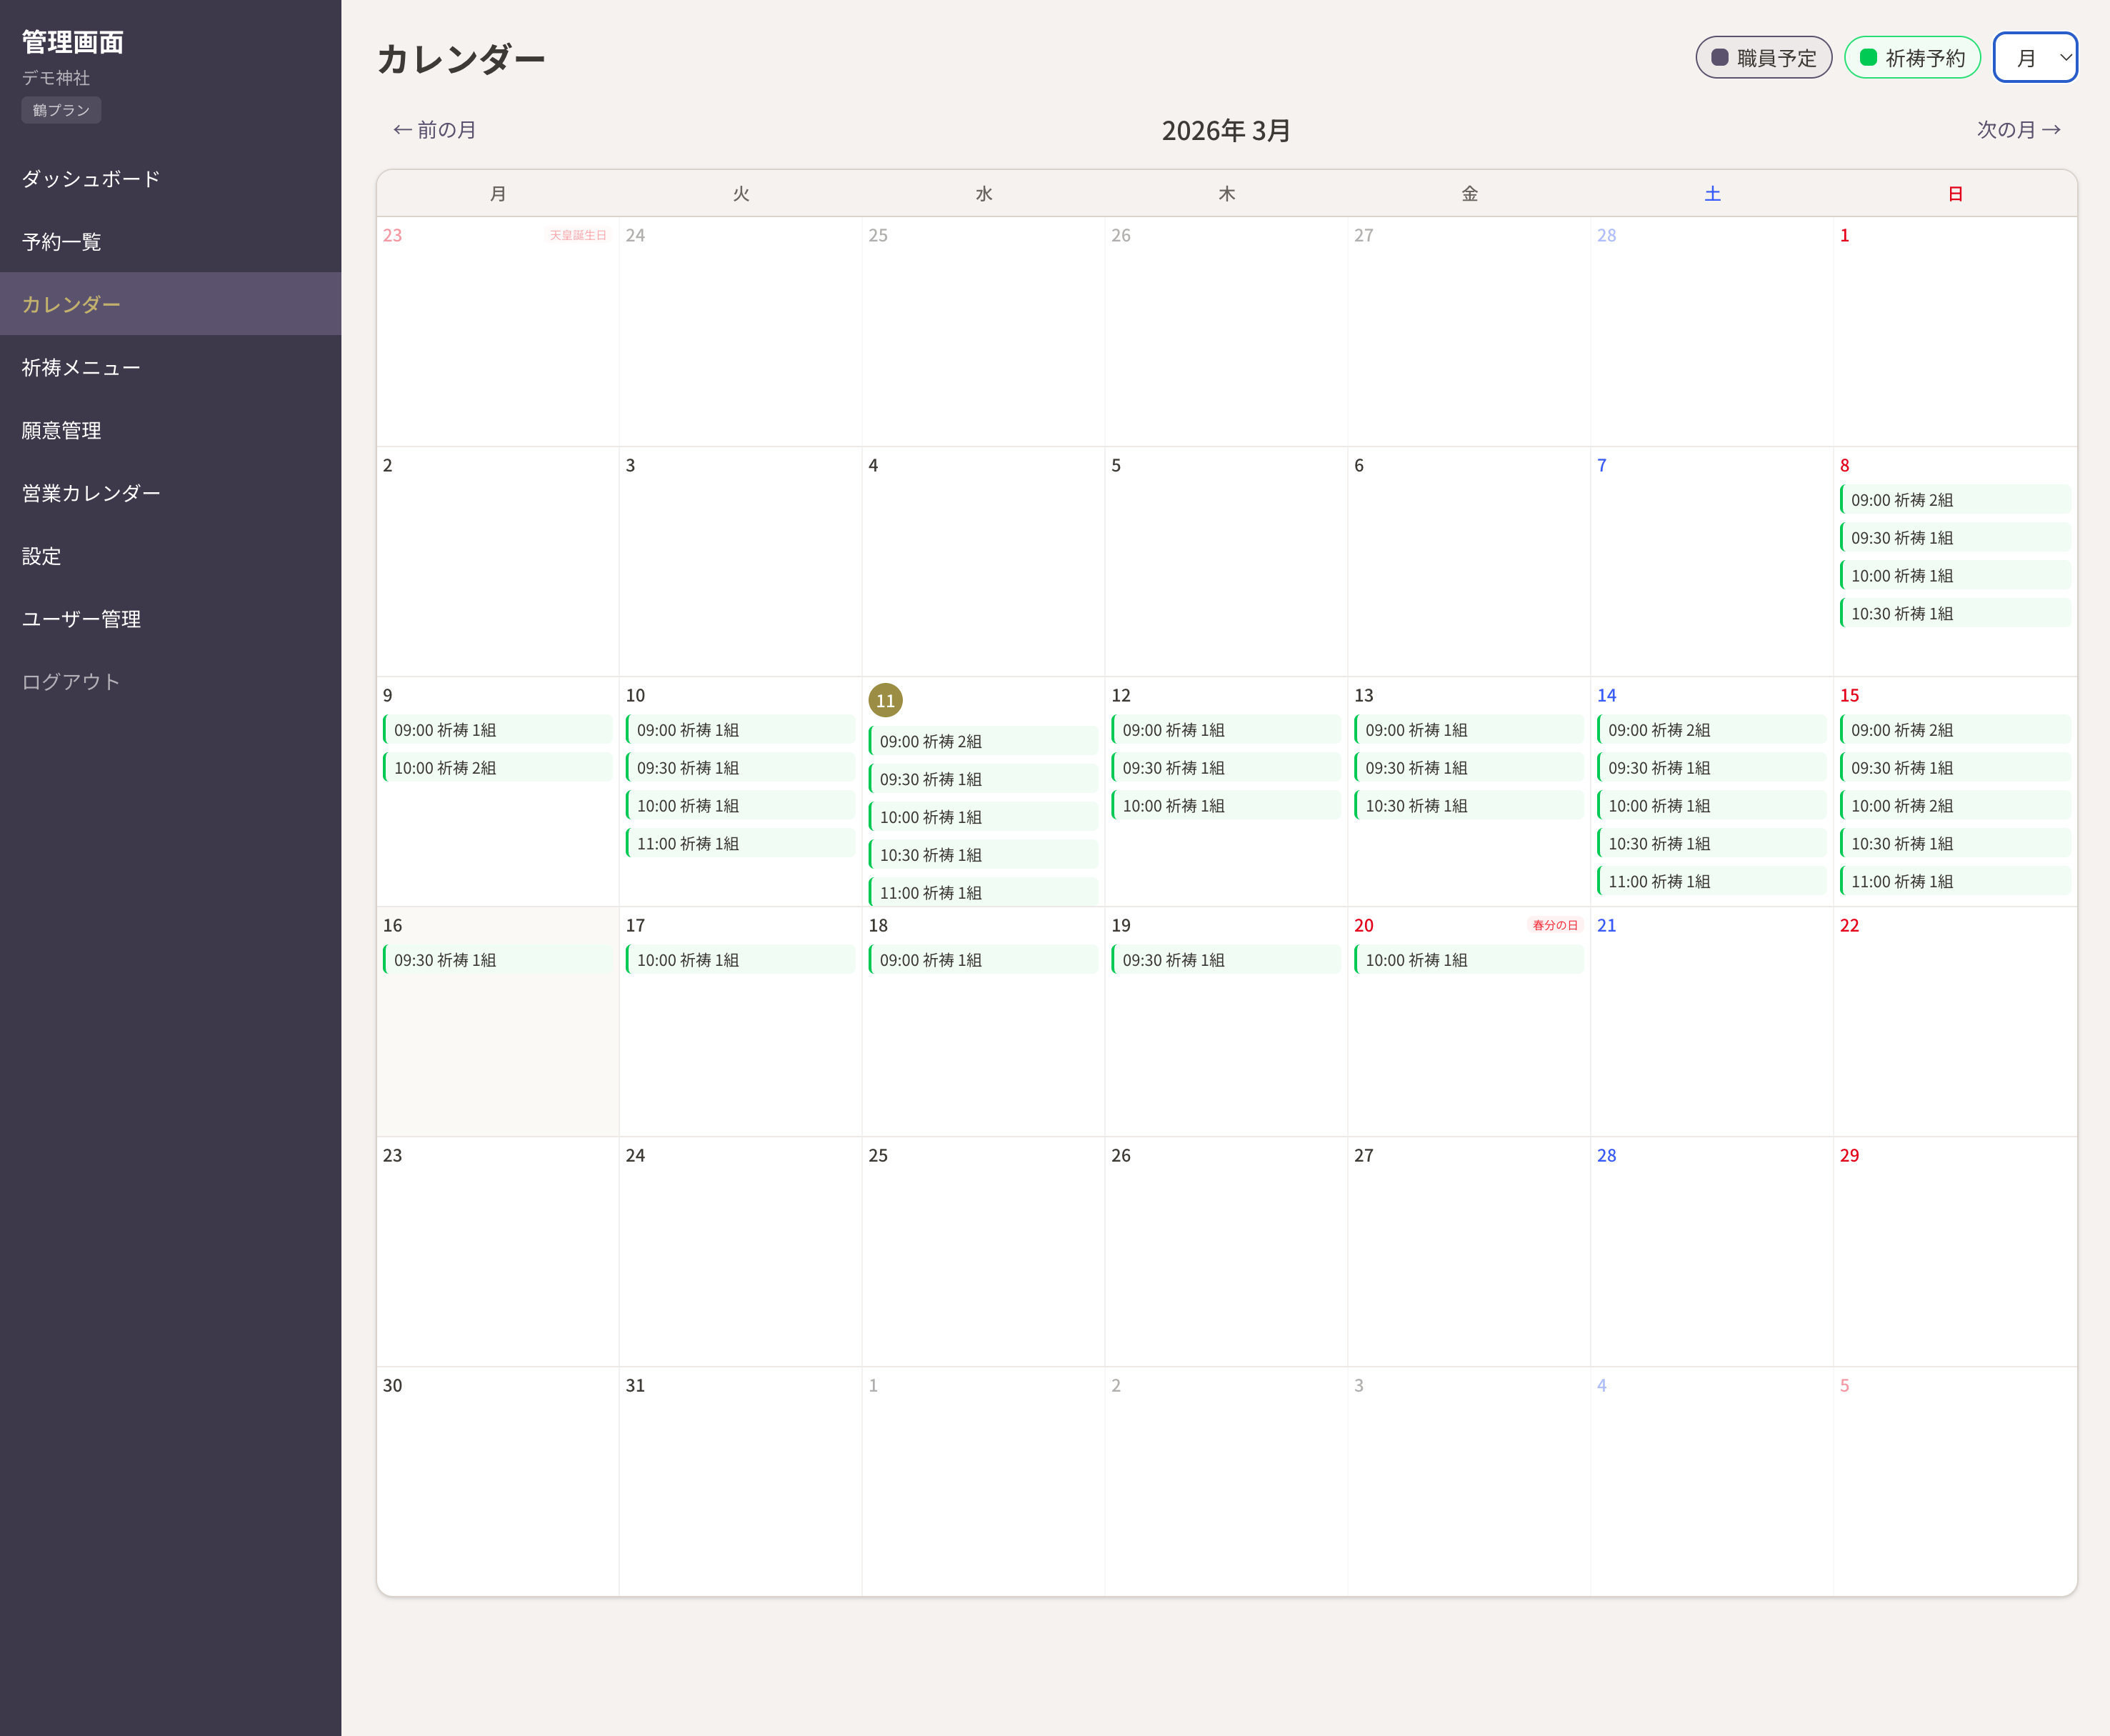The image size is (2110, 1736).
Task: Open the 10:30 祈祷 1組 event on March 13
Action: pos(1467,806)
